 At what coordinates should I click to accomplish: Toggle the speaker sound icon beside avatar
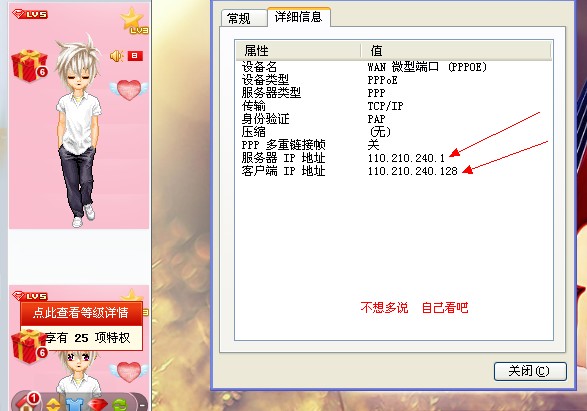(116, 56)
